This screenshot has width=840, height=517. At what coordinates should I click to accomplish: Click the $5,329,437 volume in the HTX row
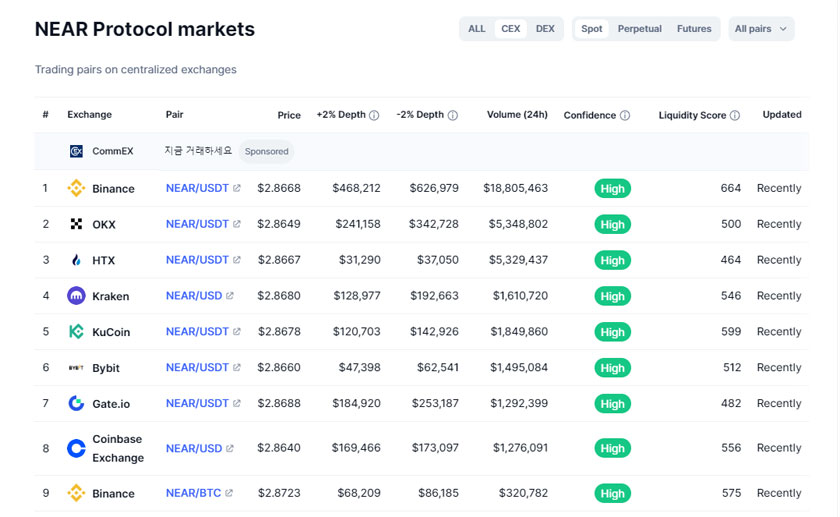[x=518, y=260]
